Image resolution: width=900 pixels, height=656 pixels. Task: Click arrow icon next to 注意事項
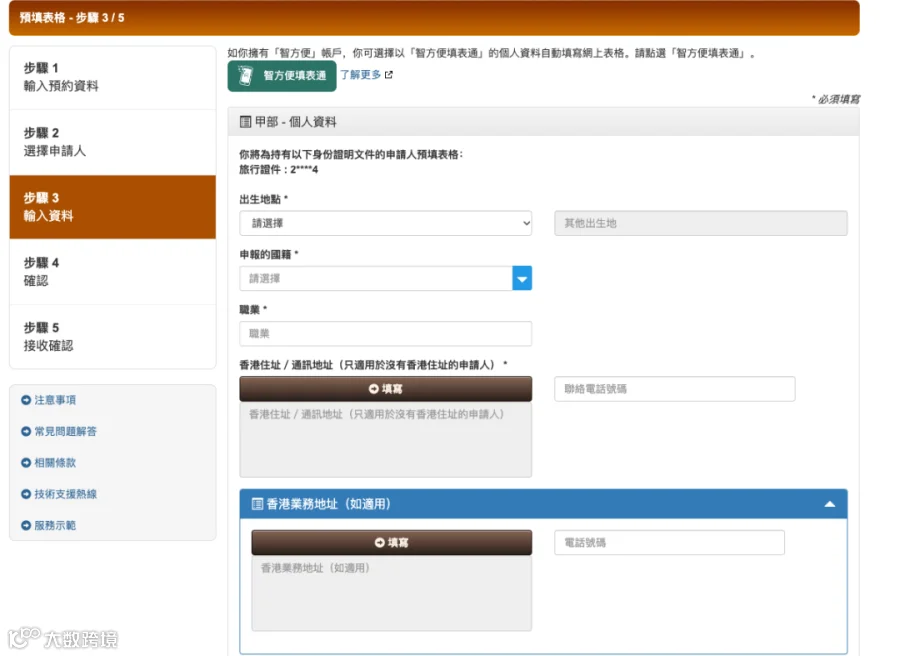26,400
